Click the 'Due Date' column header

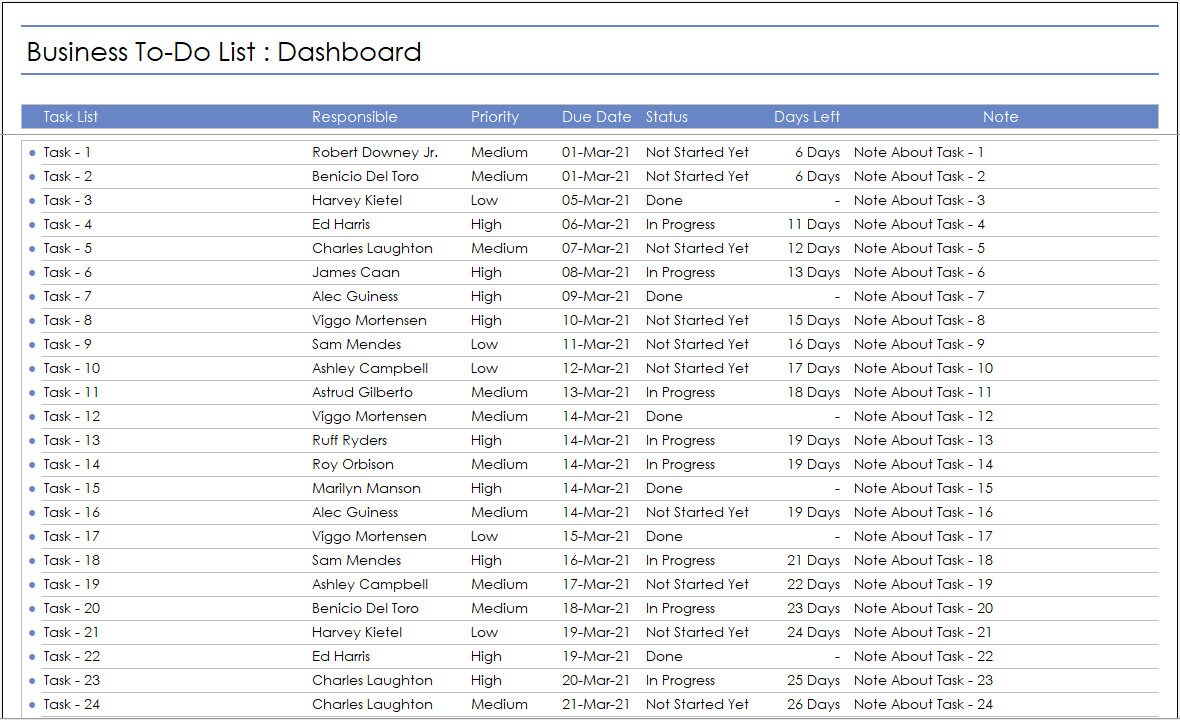click(x=596, y=117)
